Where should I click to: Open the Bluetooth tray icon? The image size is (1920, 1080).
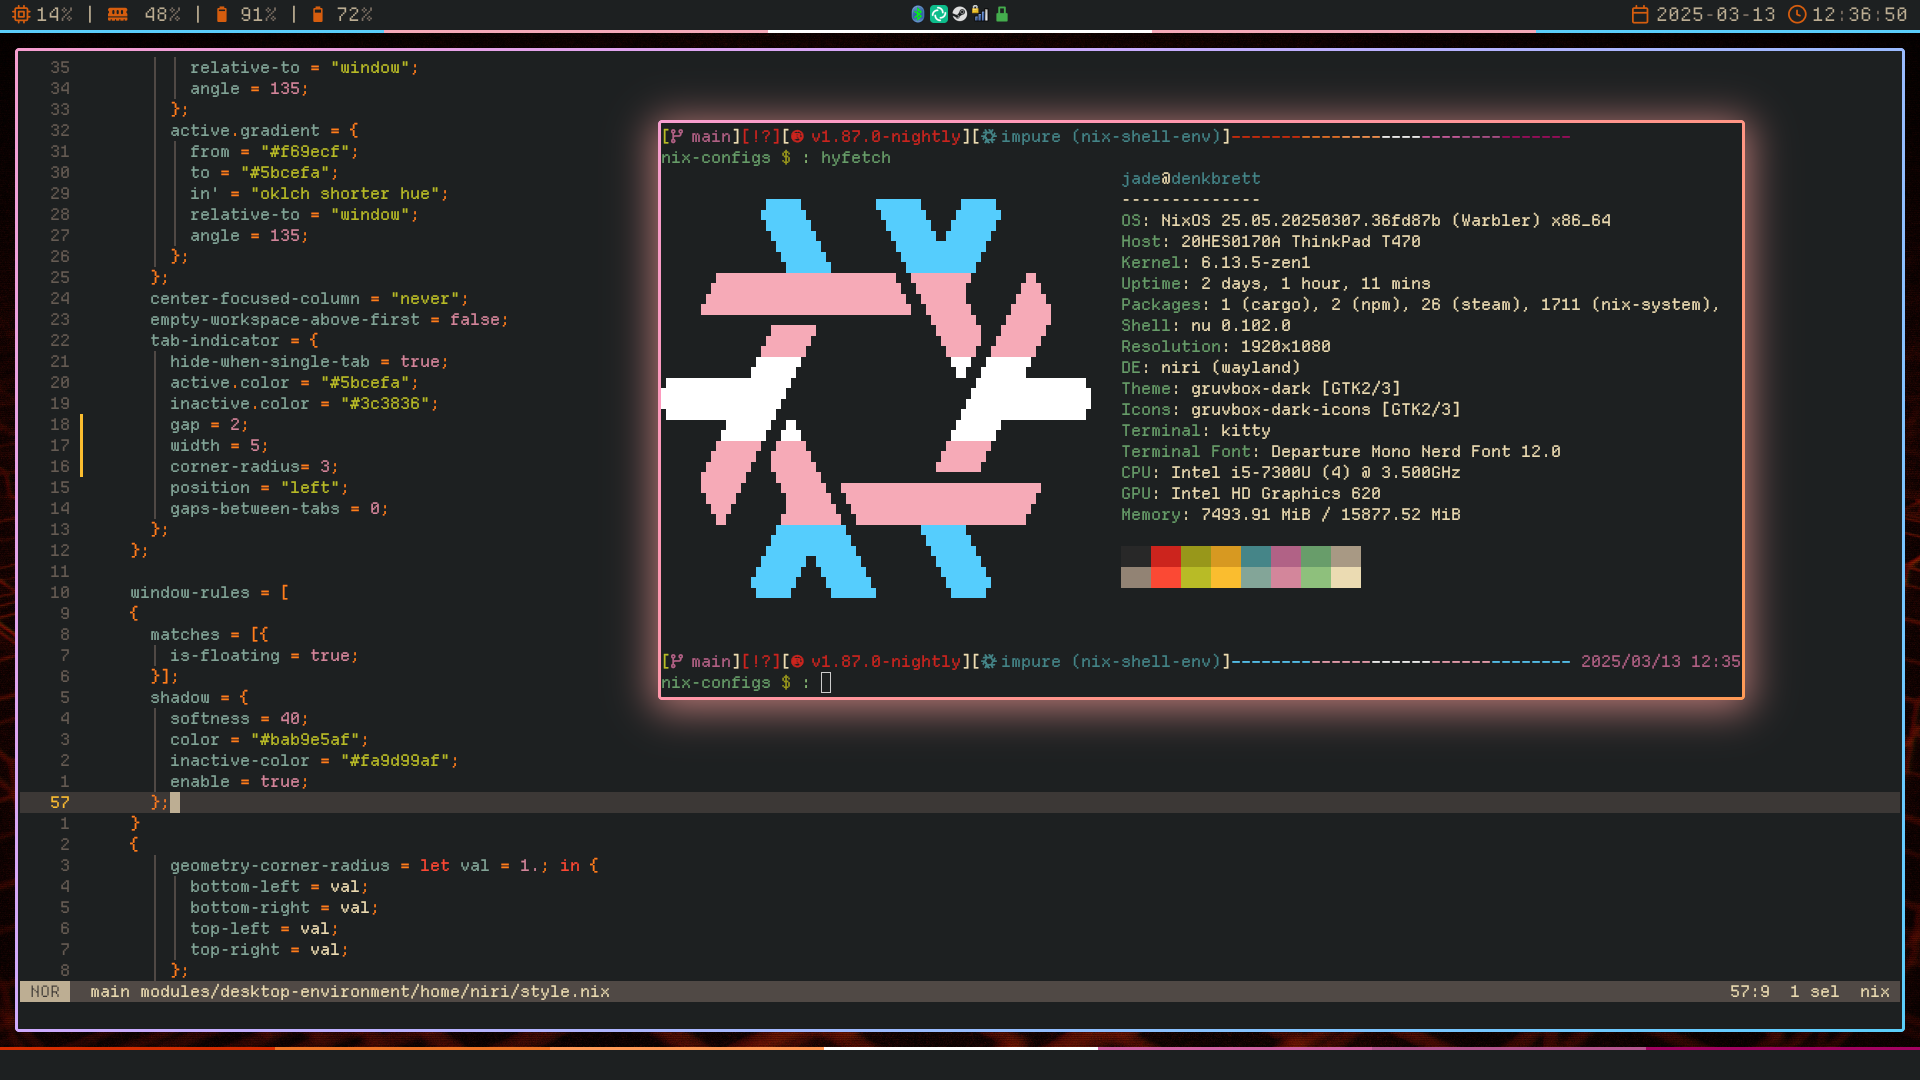(918, 14)
